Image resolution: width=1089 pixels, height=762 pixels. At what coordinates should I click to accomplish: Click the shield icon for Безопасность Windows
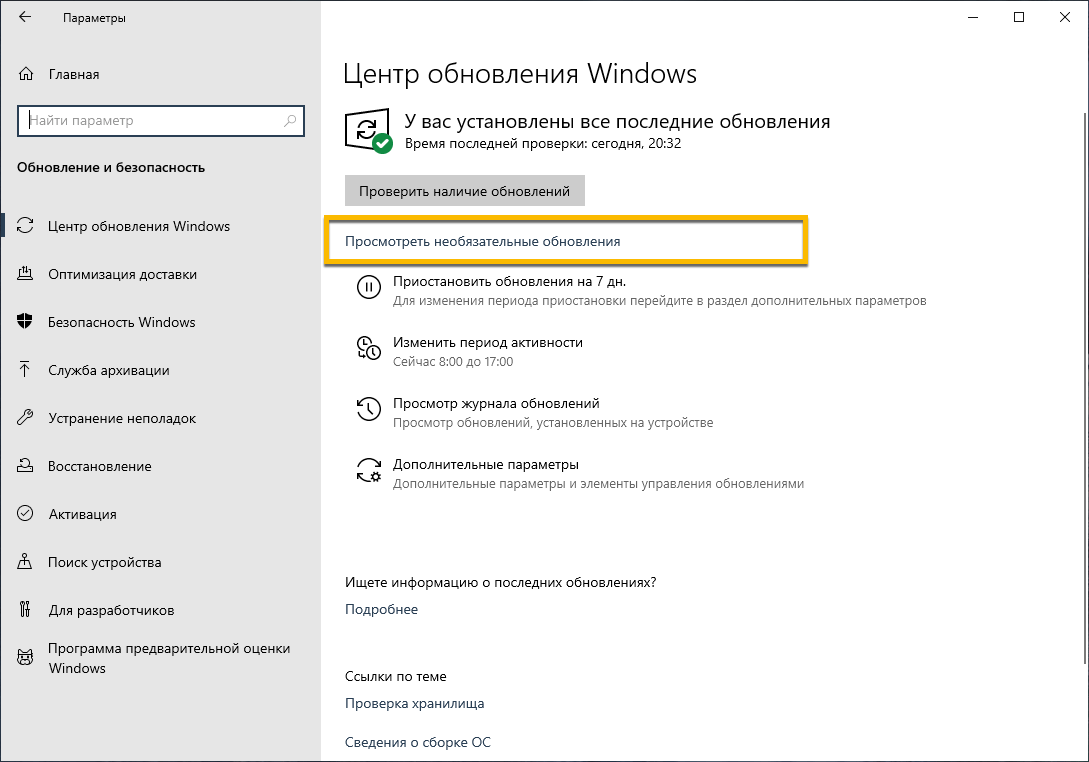coord(26,322)
